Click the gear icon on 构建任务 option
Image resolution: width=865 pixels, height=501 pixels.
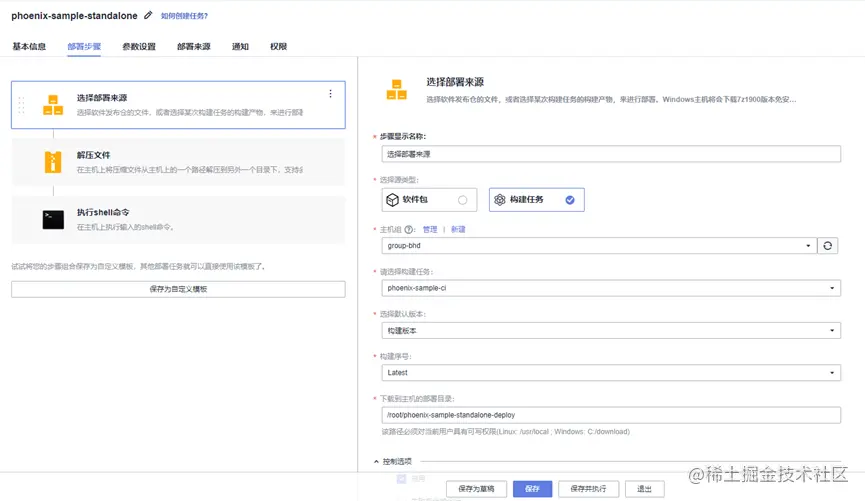coord(499,200)
